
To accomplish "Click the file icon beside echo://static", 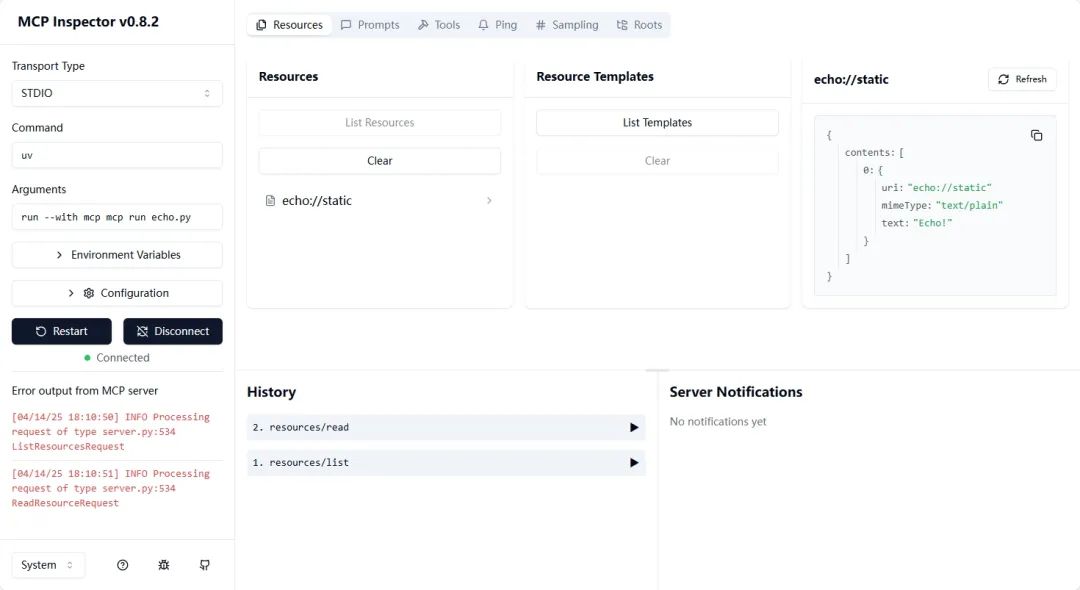I will [x=270, y=200].
